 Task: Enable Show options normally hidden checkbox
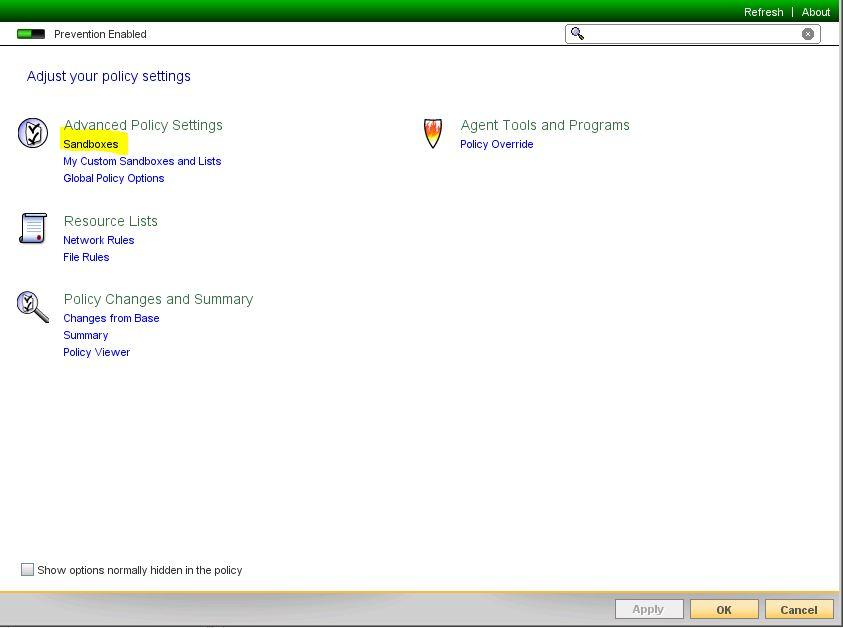coord(28,569)
